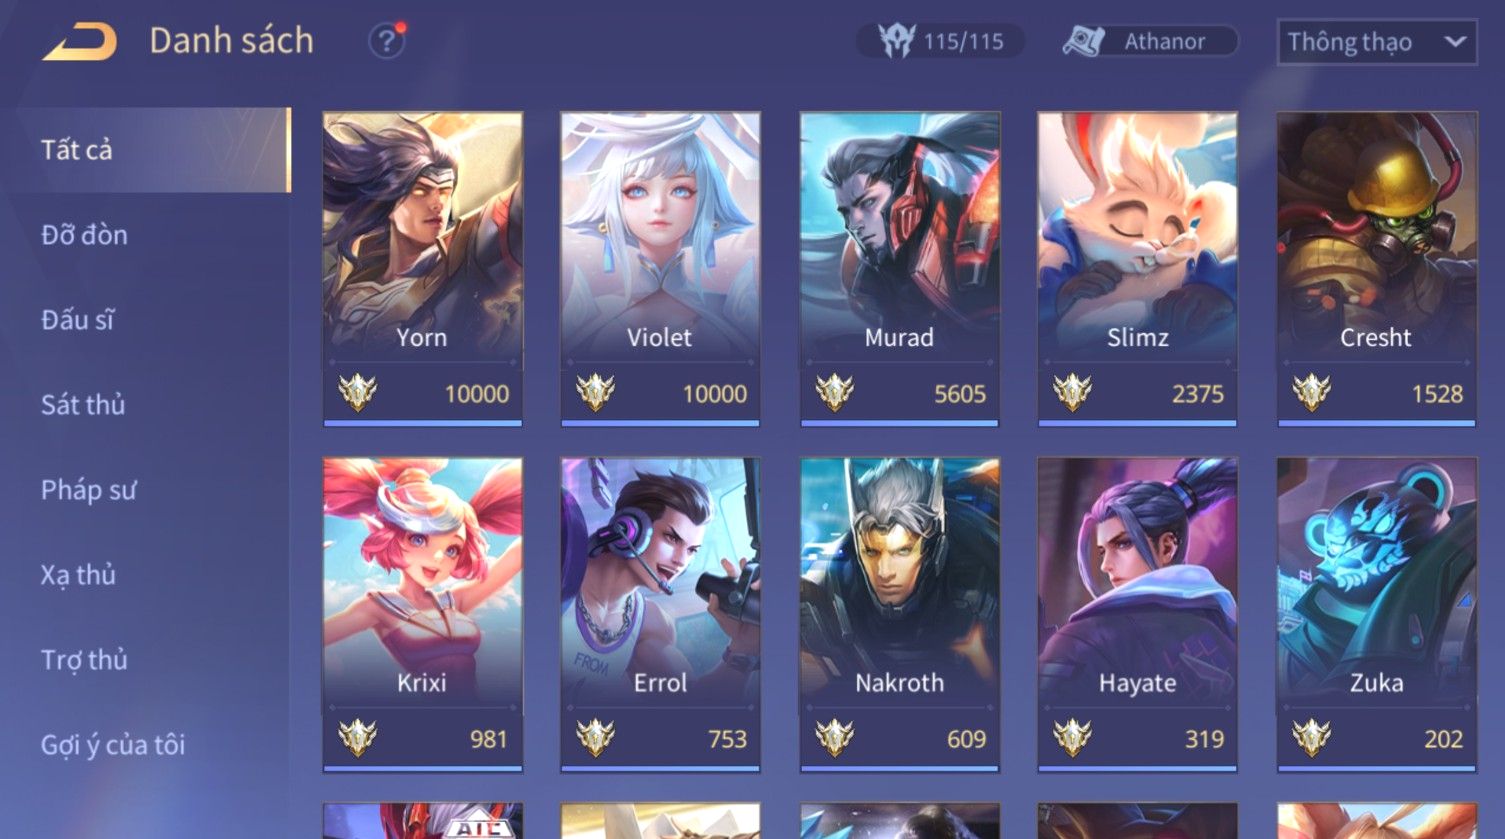
Task: Click the hero count emblem icon showing 115/115
Action: coord(896,41)
